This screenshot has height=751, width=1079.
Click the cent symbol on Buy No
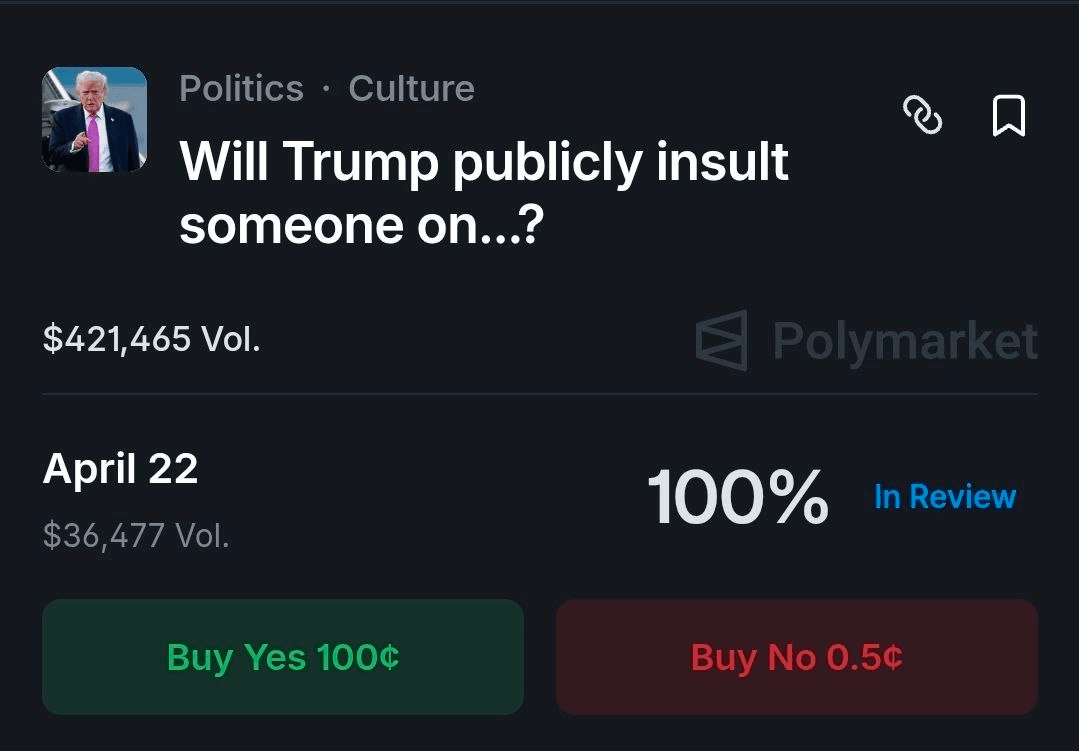893,658
